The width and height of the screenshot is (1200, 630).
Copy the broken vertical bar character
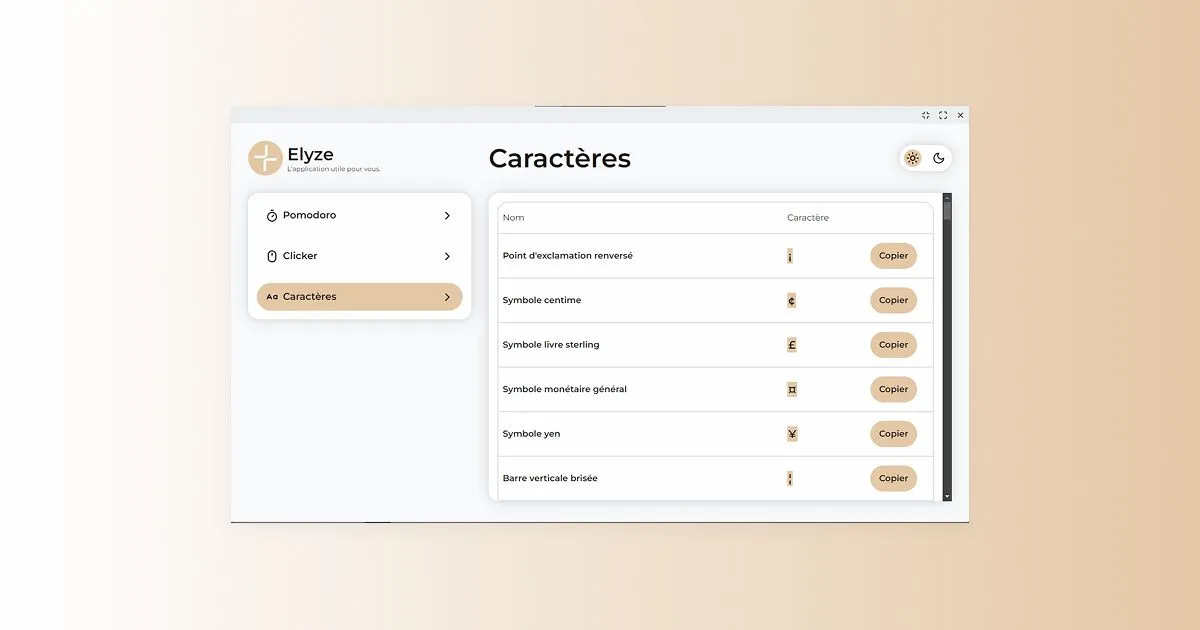893,478
